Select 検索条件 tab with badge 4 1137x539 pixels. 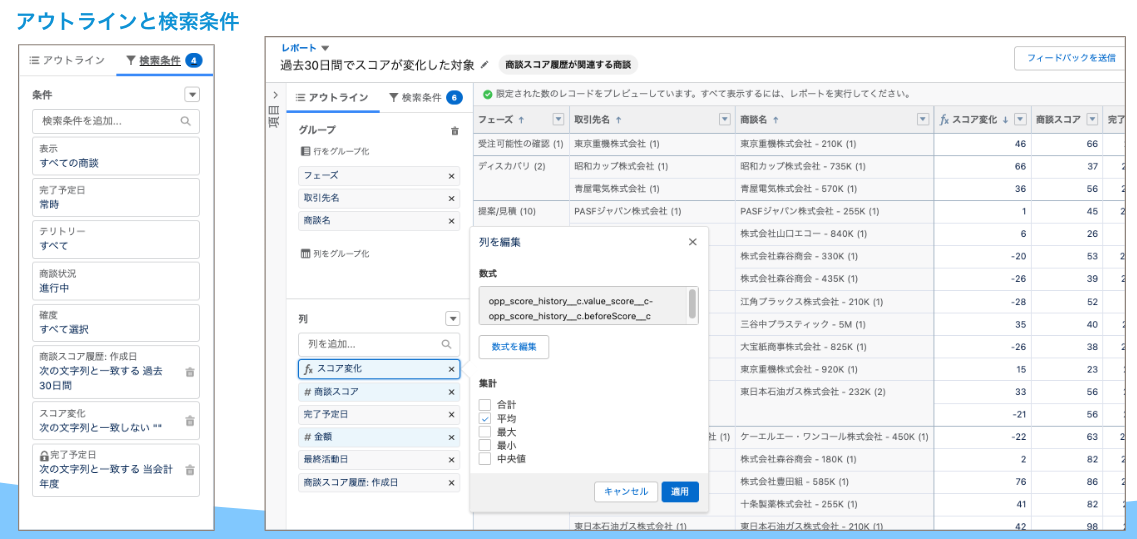[x=164, y=60]
